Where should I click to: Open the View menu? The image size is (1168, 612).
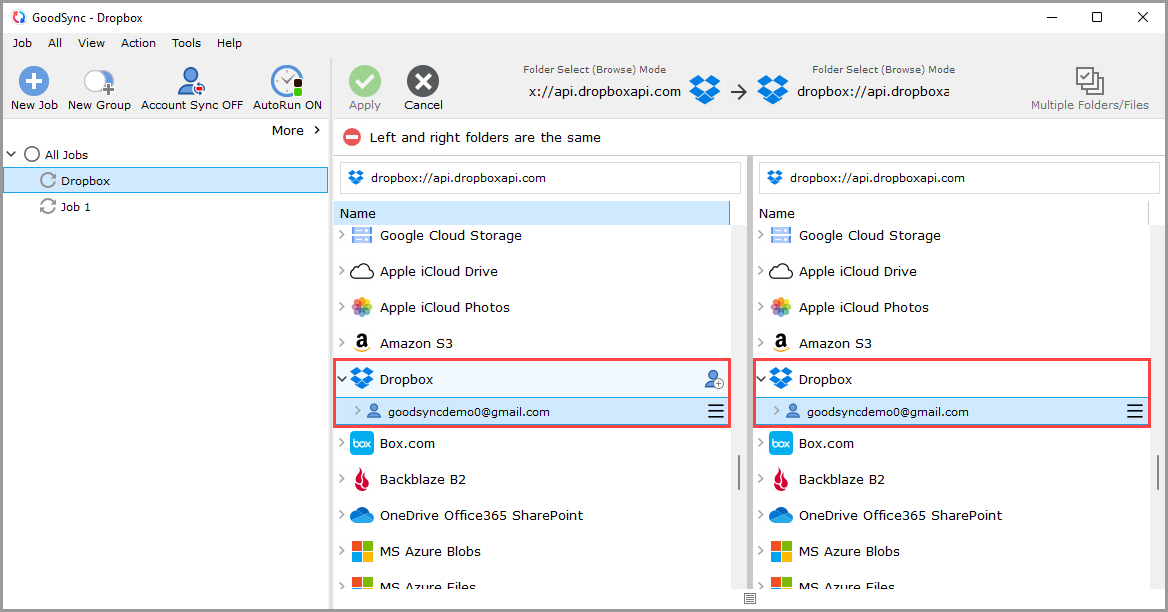pyautogui.click(x=92, y=43)
